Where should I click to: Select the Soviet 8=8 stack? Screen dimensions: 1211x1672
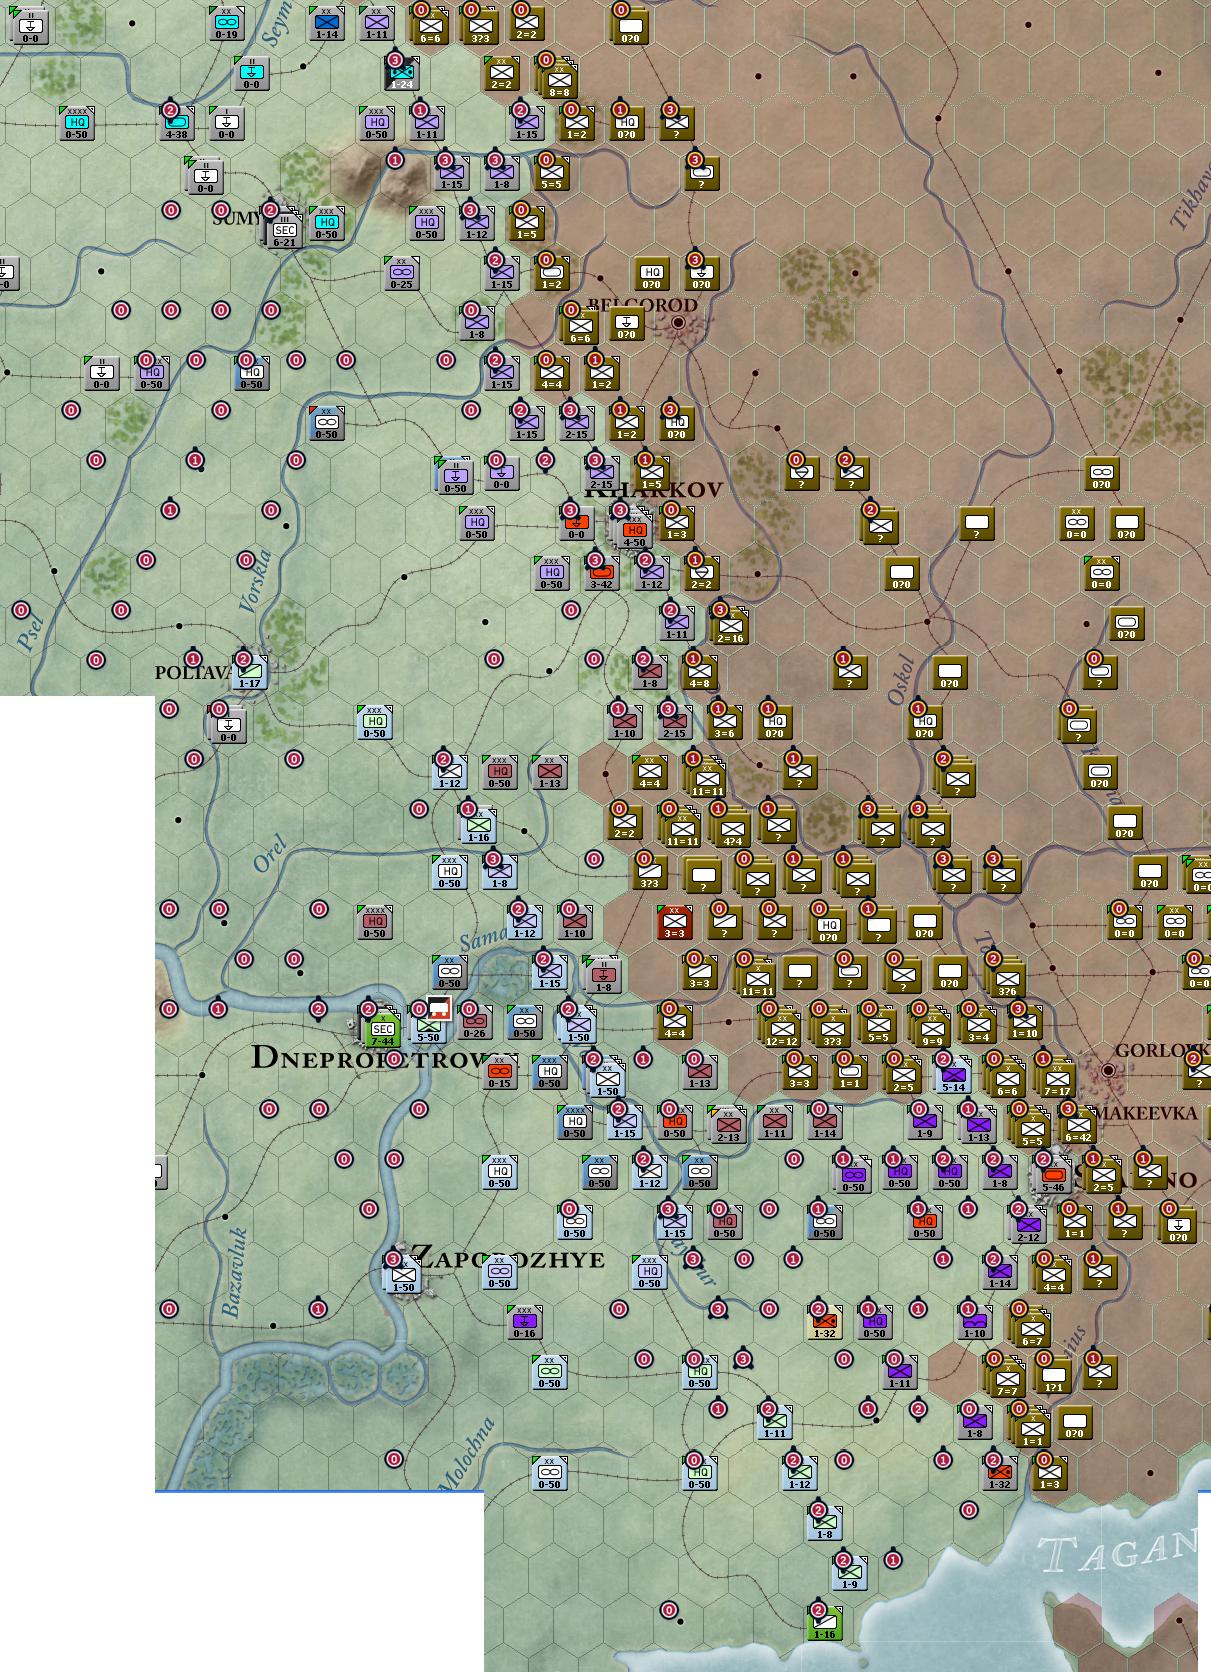[x=558, y=80]
